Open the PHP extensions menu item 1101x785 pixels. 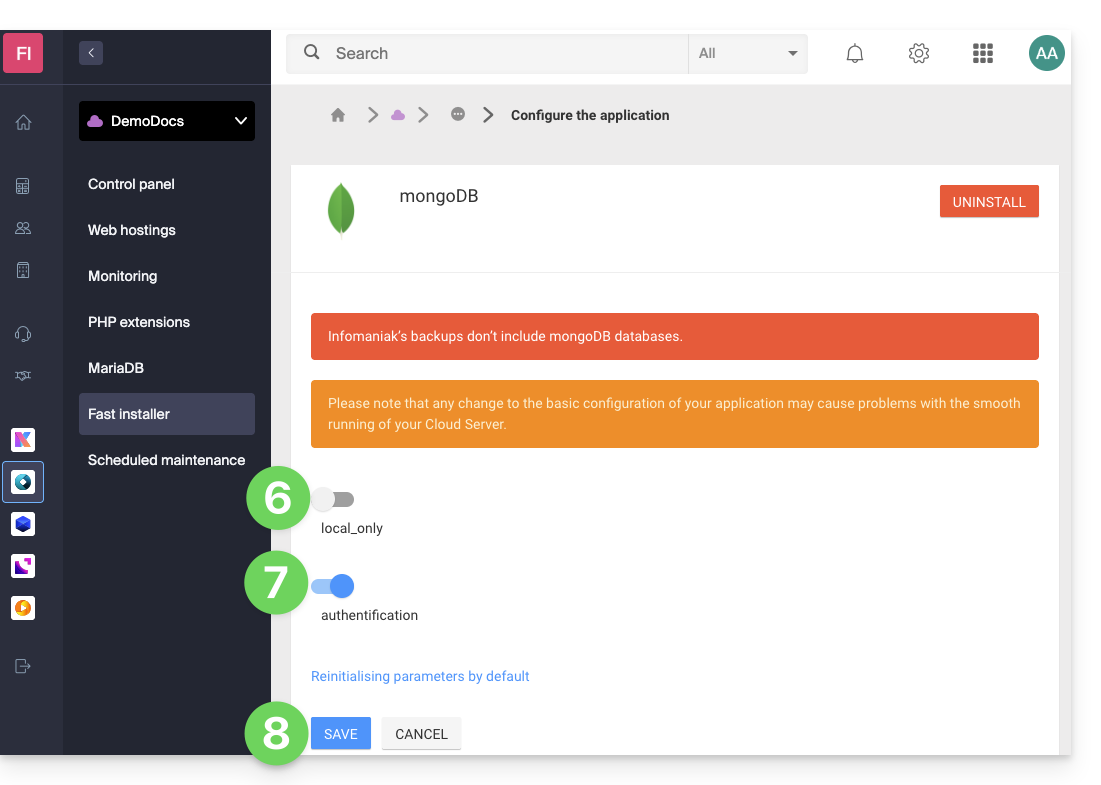139,322
